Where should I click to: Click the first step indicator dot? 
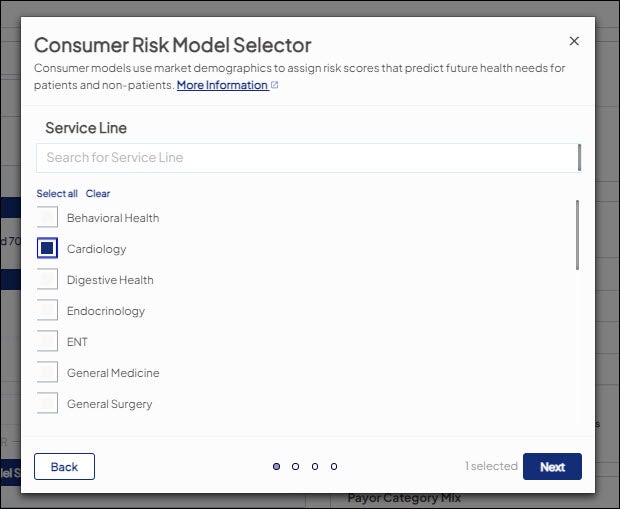click(x=277, y=466)
